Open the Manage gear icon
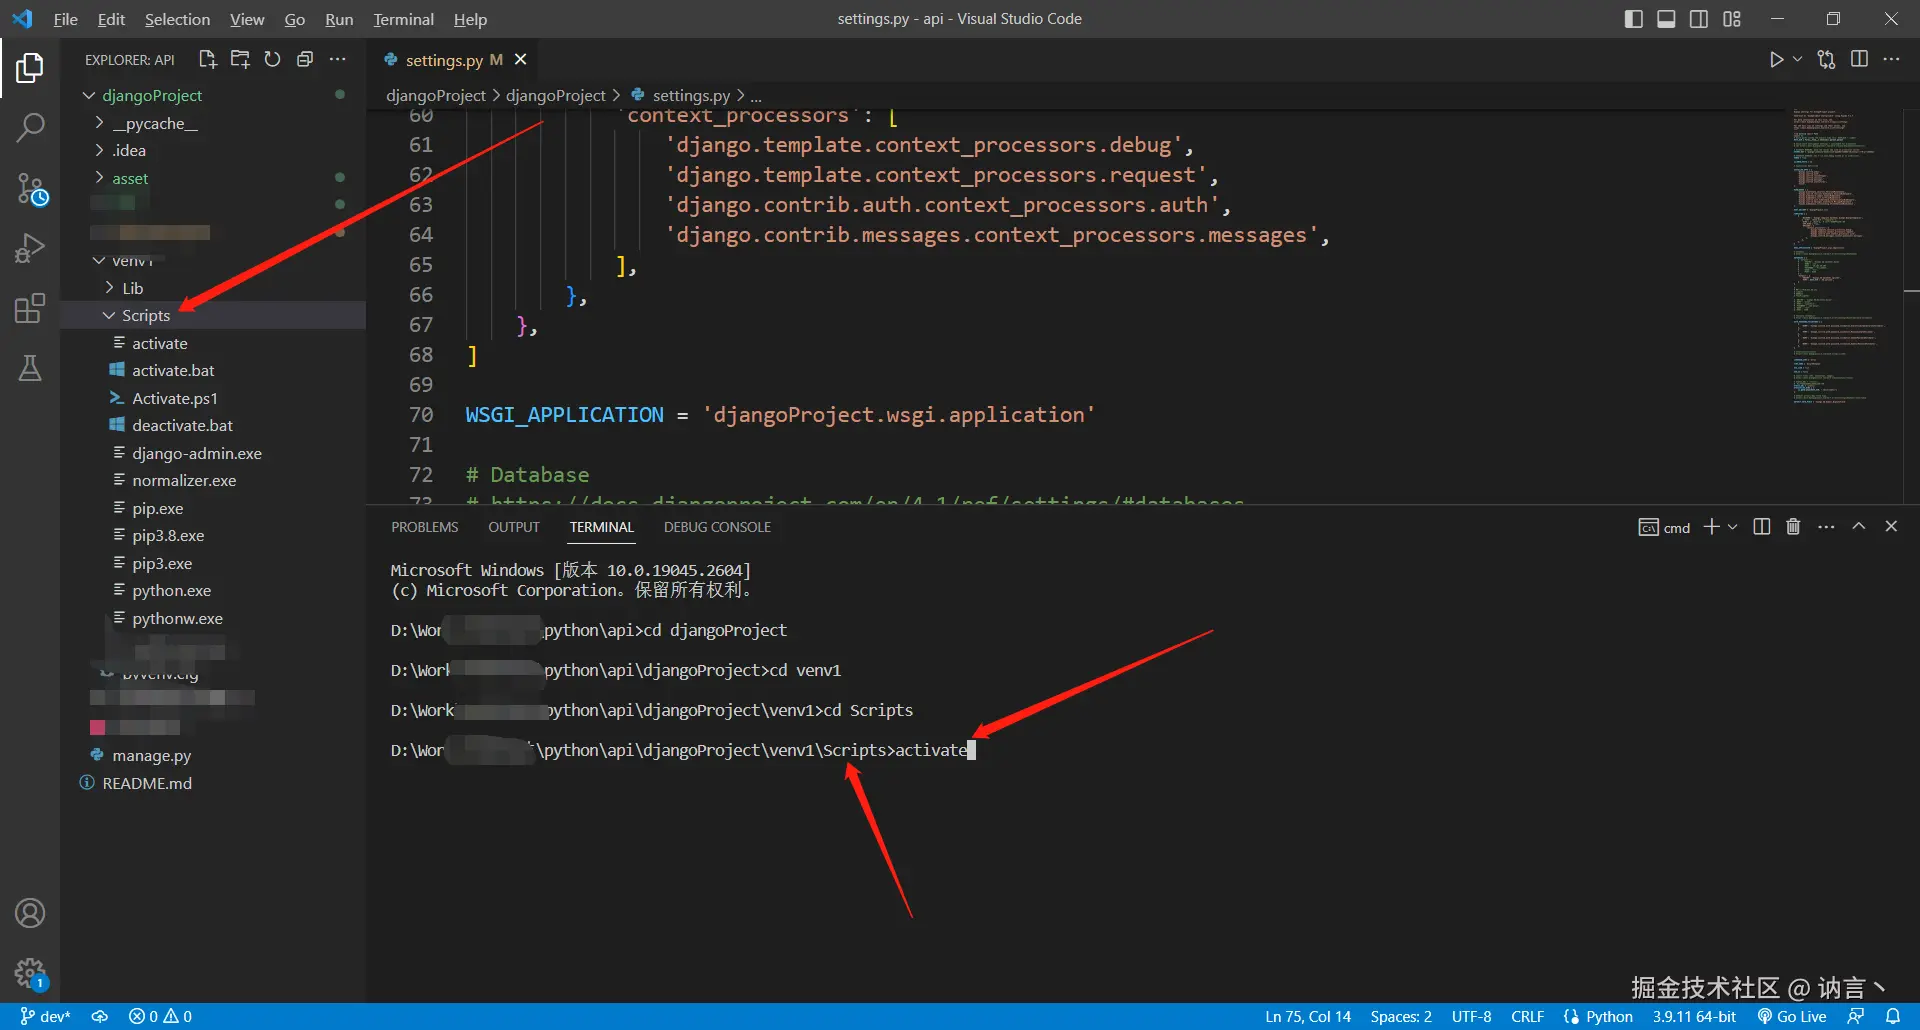Screen dimensions: 1920x1030 pos(30,973)
